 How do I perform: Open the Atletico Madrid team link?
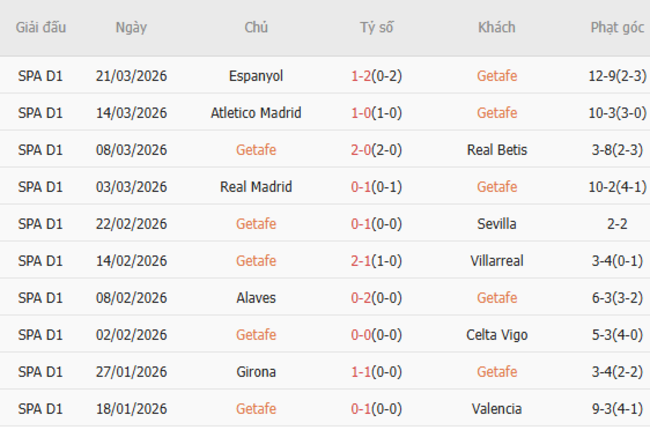click(256, 113)
